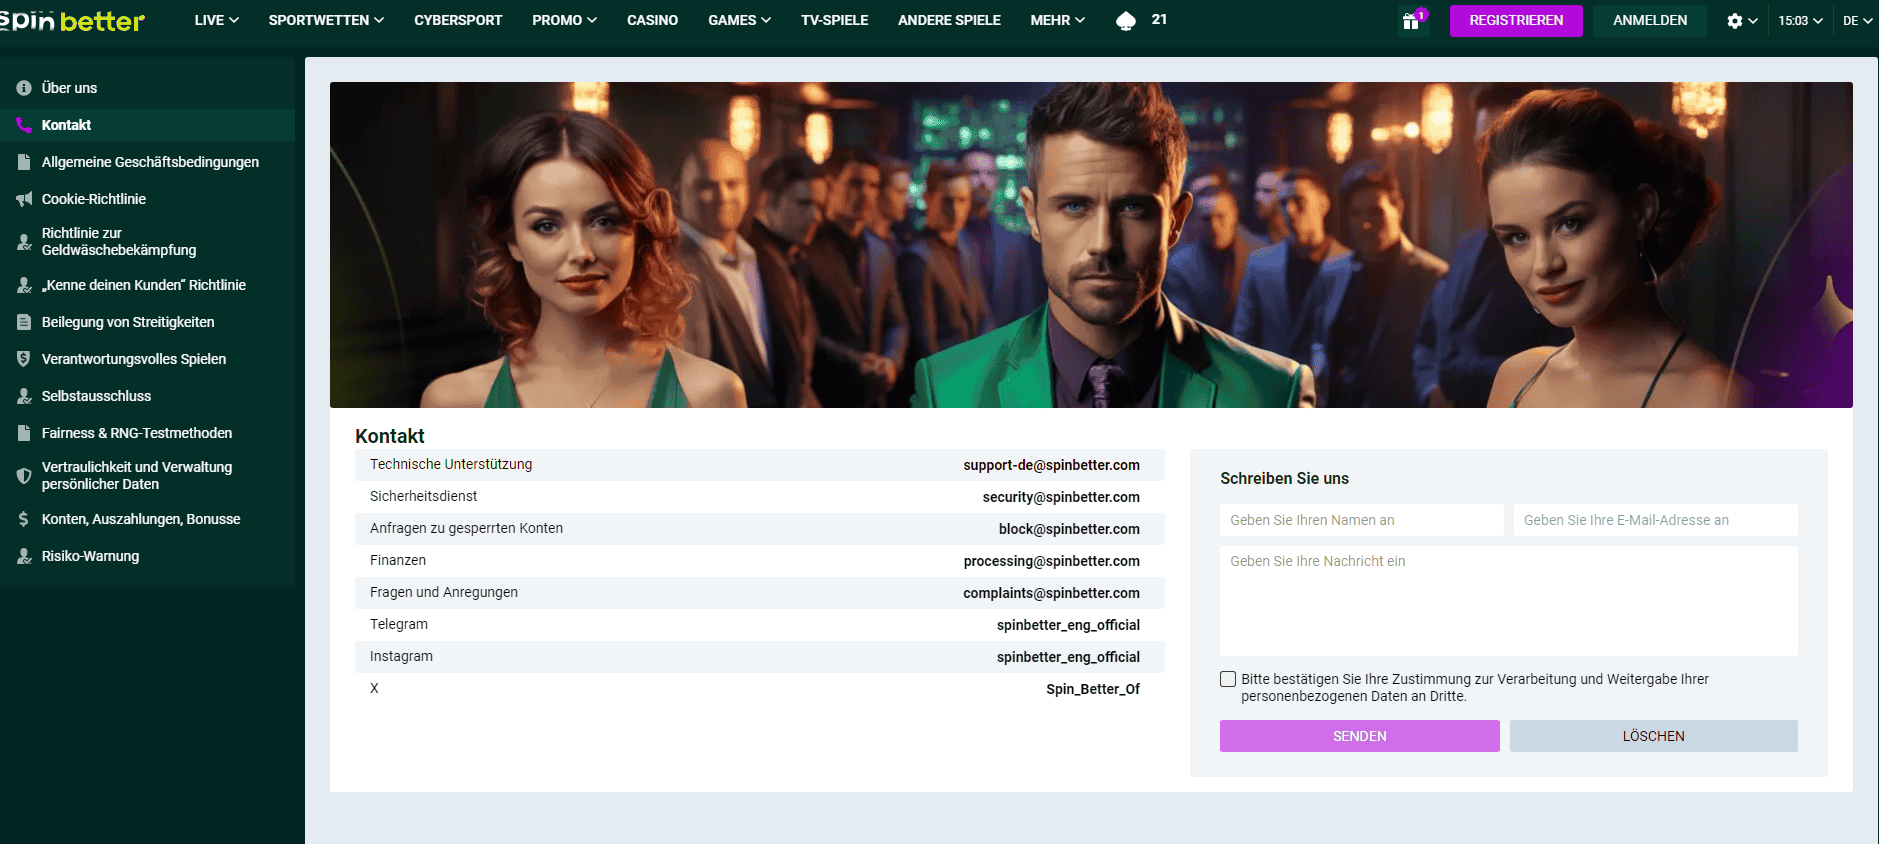Open the PROMO dropdown menu

pyautogui.click(x=565, y=20)
